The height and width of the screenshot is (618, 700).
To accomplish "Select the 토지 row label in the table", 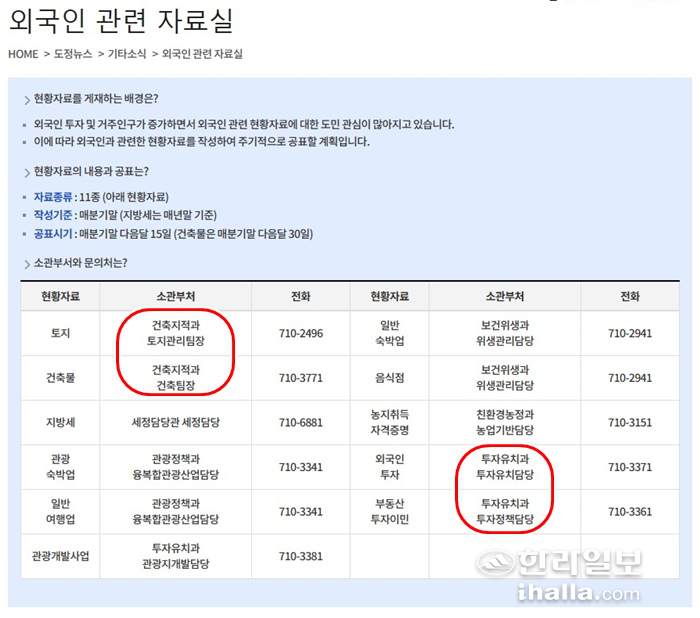I will click(x=60, y=333).
